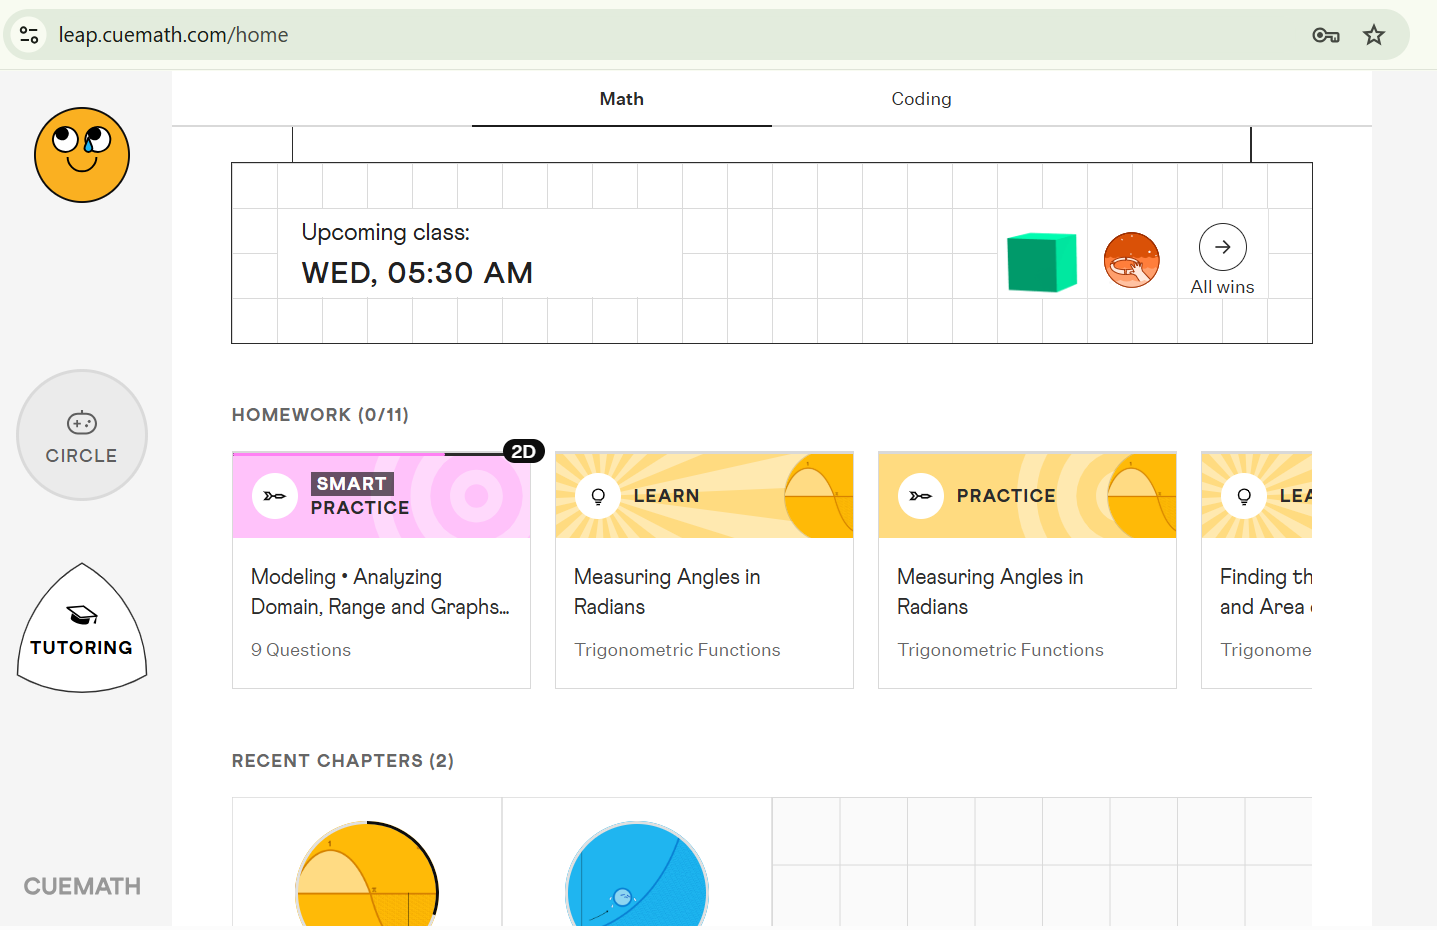
Task: Select the Math tab
Action: coord(621,98)
